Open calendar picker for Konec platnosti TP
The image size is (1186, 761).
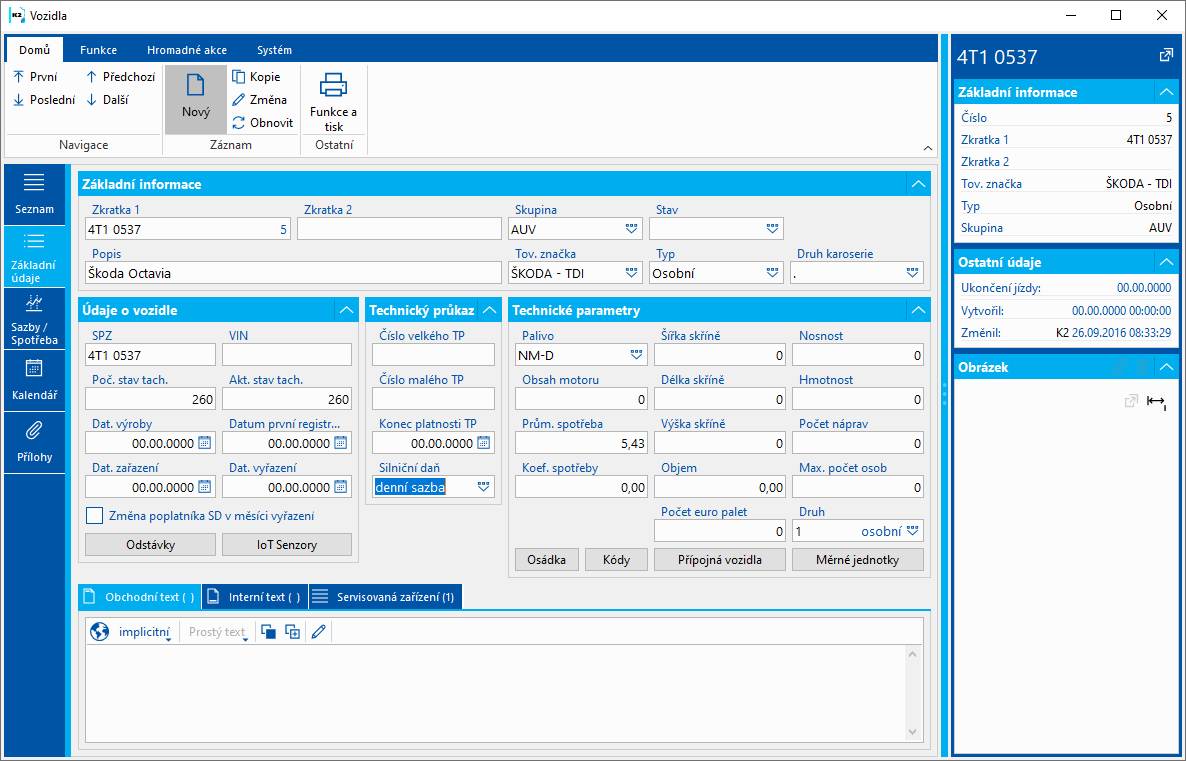tap(484, 443)
